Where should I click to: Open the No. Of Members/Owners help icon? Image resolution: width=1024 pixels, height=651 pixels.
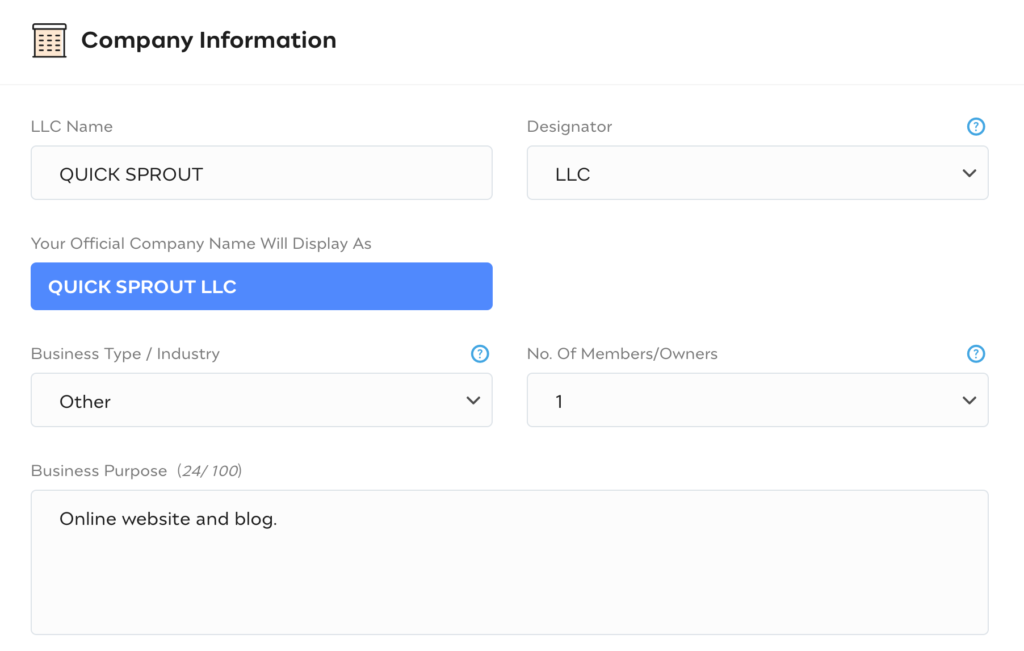point(976,354)
